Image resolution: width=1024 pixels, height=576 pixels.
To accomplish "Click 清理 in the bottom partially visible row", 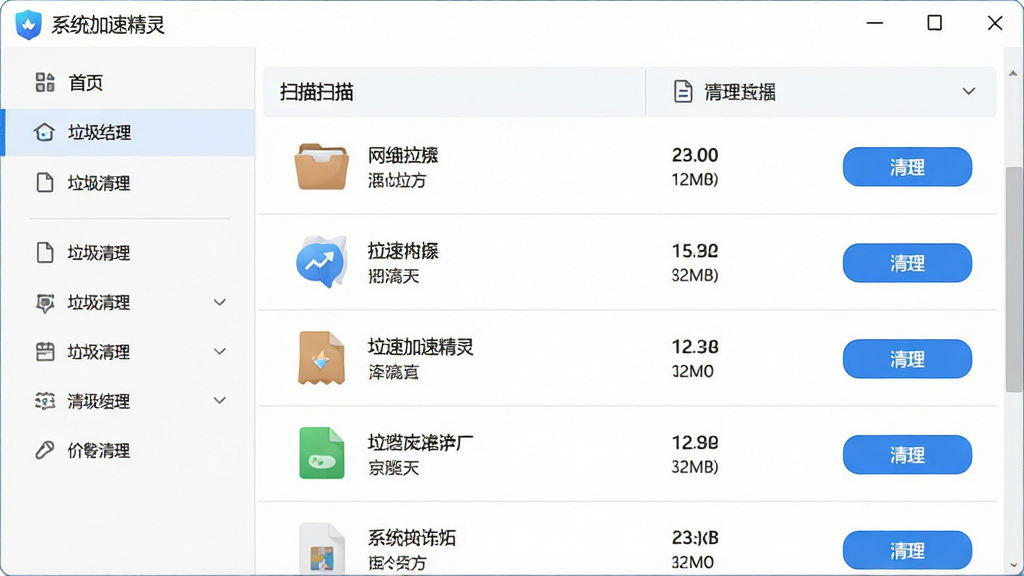I will click(907, 551).
